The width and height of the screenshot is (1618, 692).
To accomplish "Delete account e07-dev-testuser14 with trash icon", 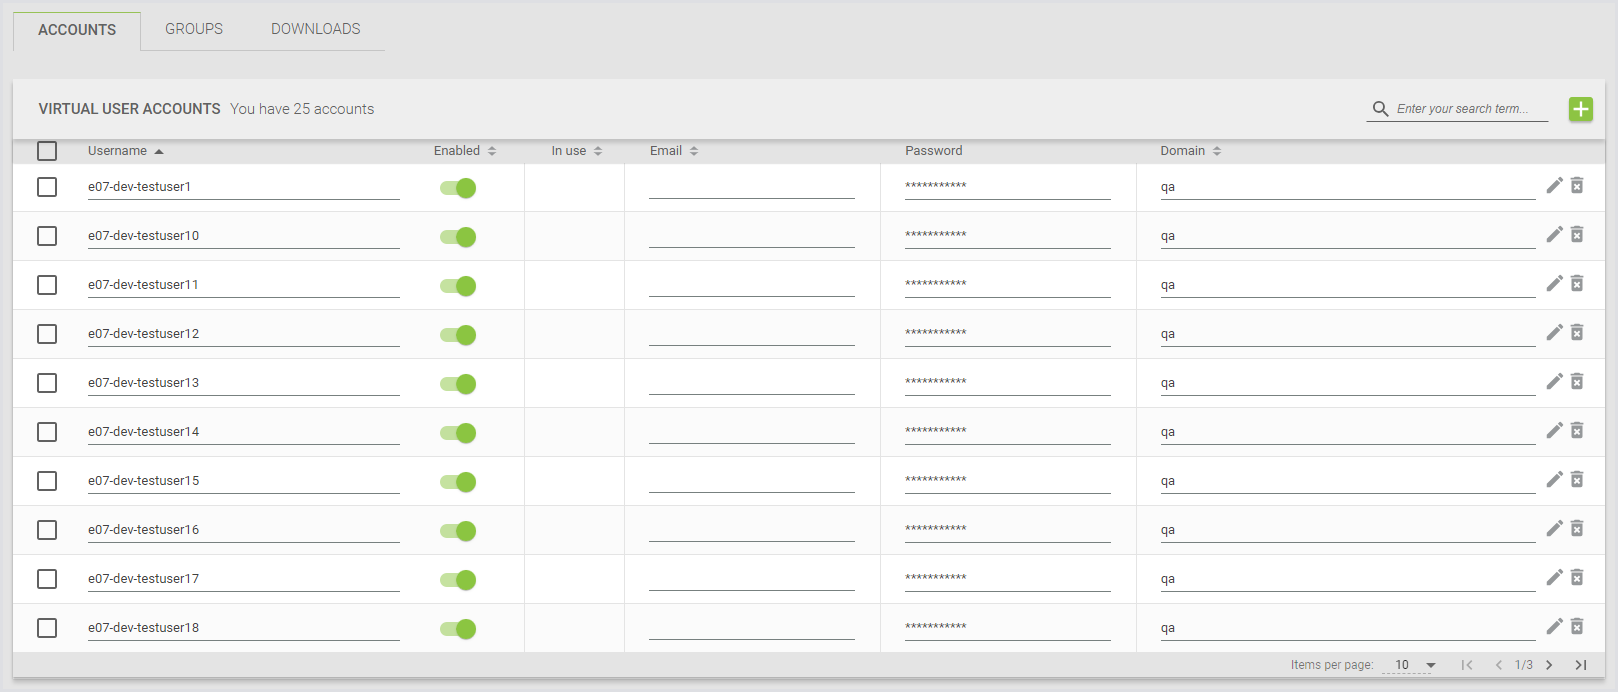I will [x=1577, y=430].
